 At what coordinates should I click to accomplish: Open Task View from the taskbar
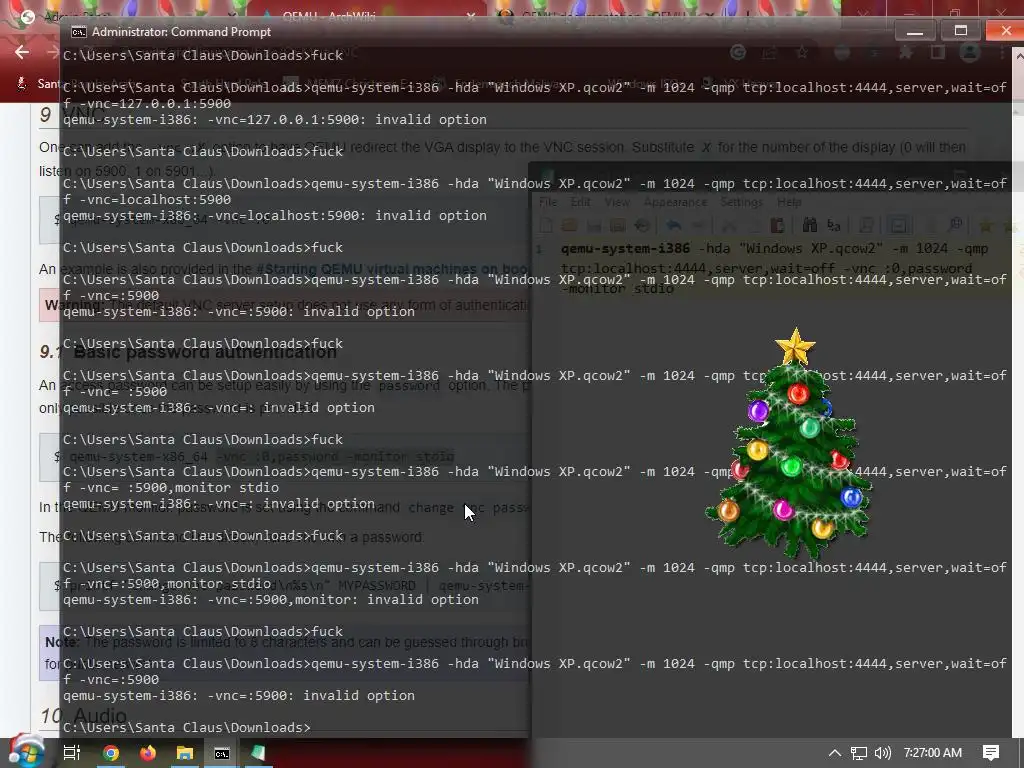pyautogui.click(x=72, y=753)
